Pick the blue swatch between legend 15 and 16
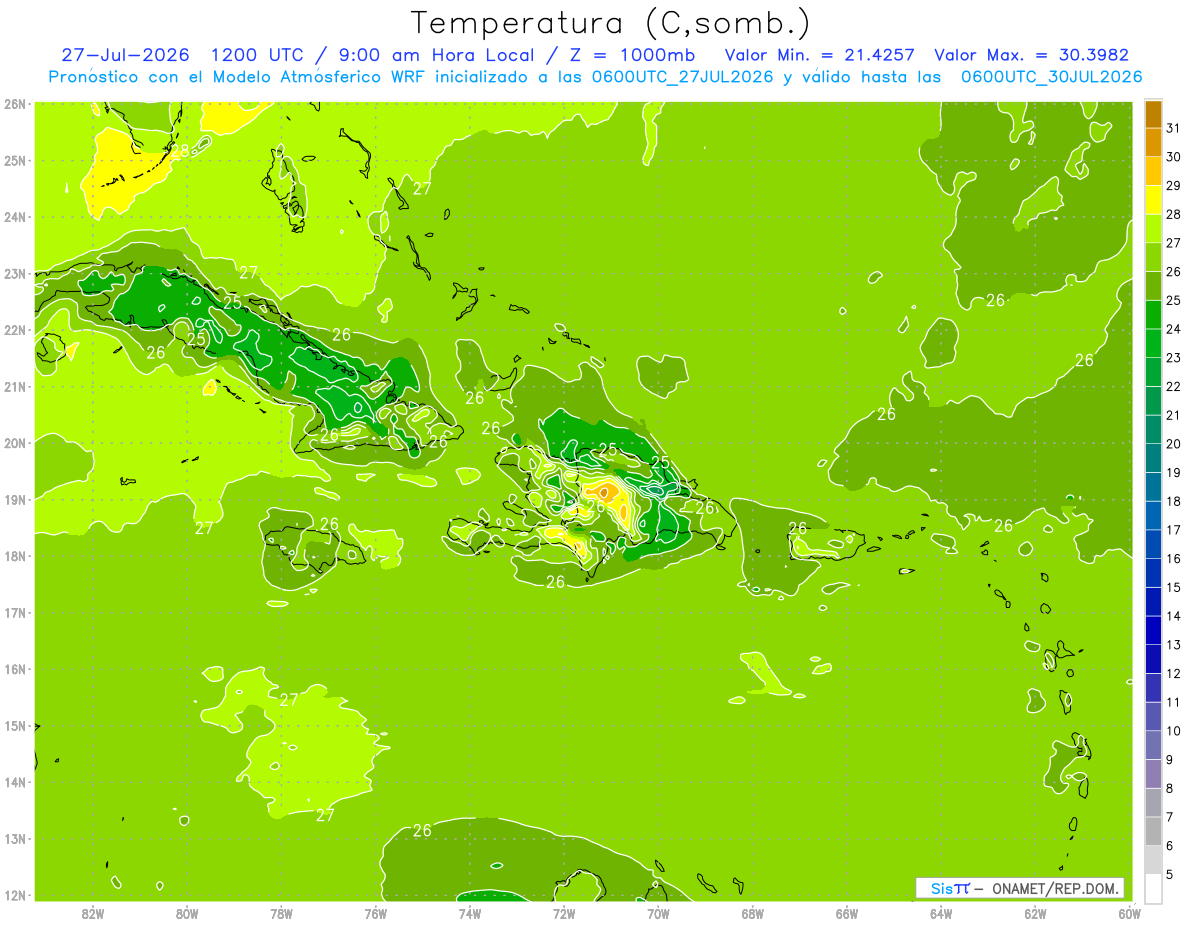The height and width of the screenshot is (927, 1200). tap(1154, 572)
